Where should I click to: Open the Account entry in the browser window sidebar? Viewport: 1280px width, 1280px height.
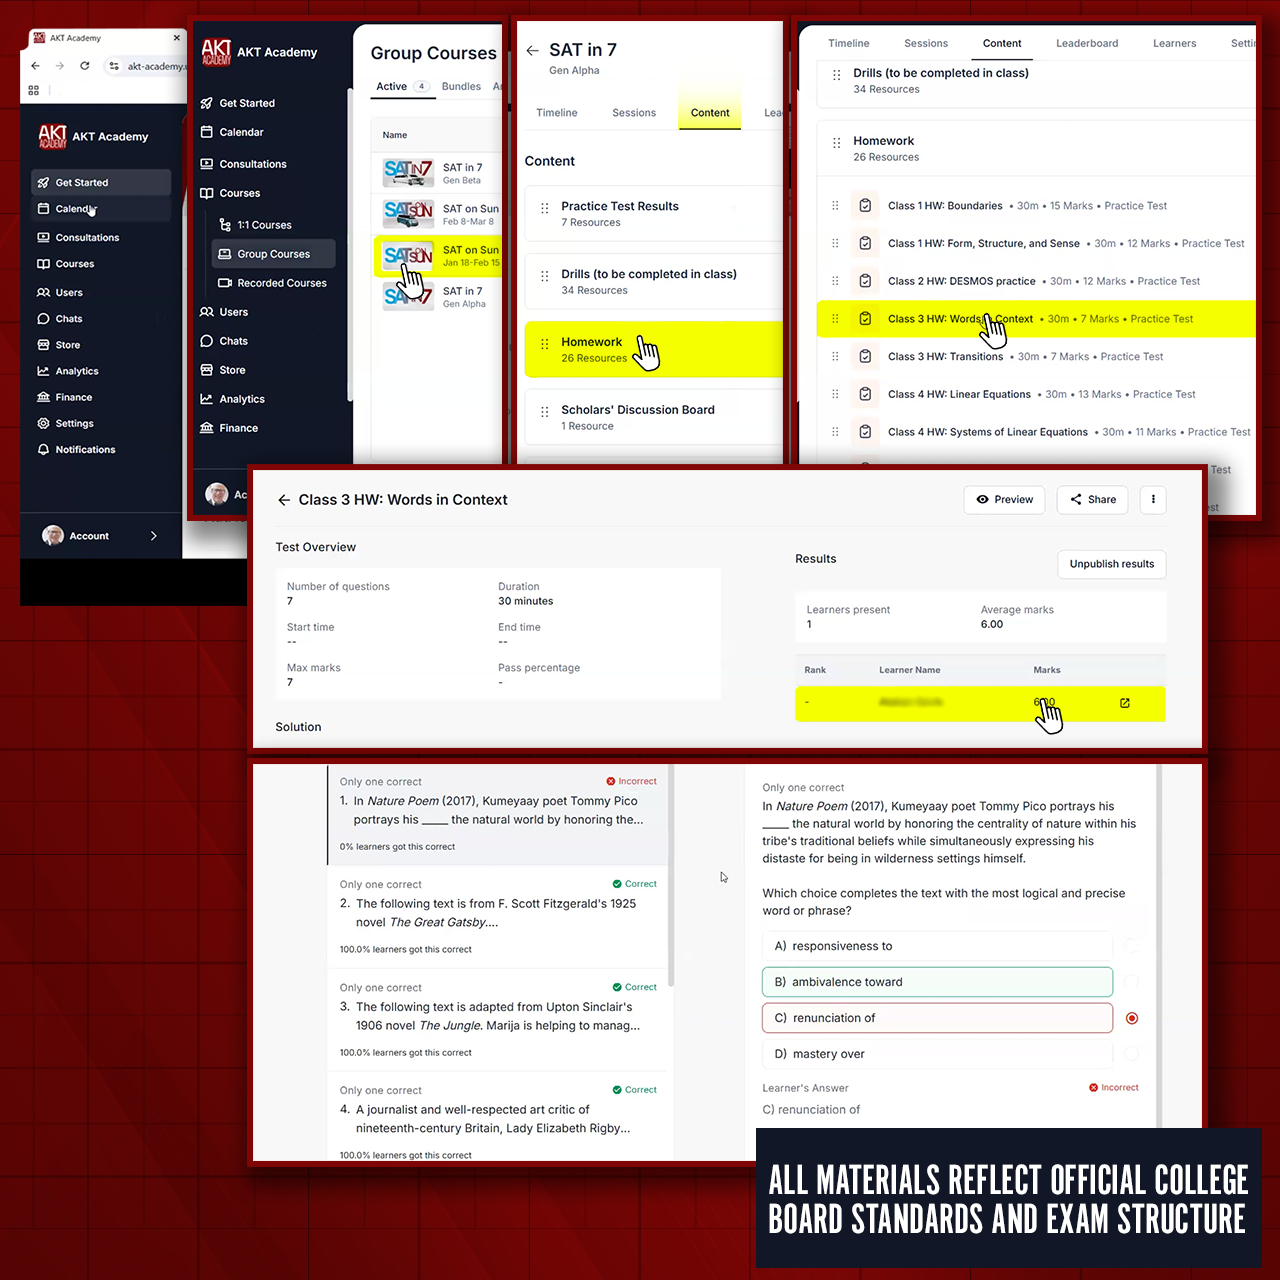click(x=100, y=536)
